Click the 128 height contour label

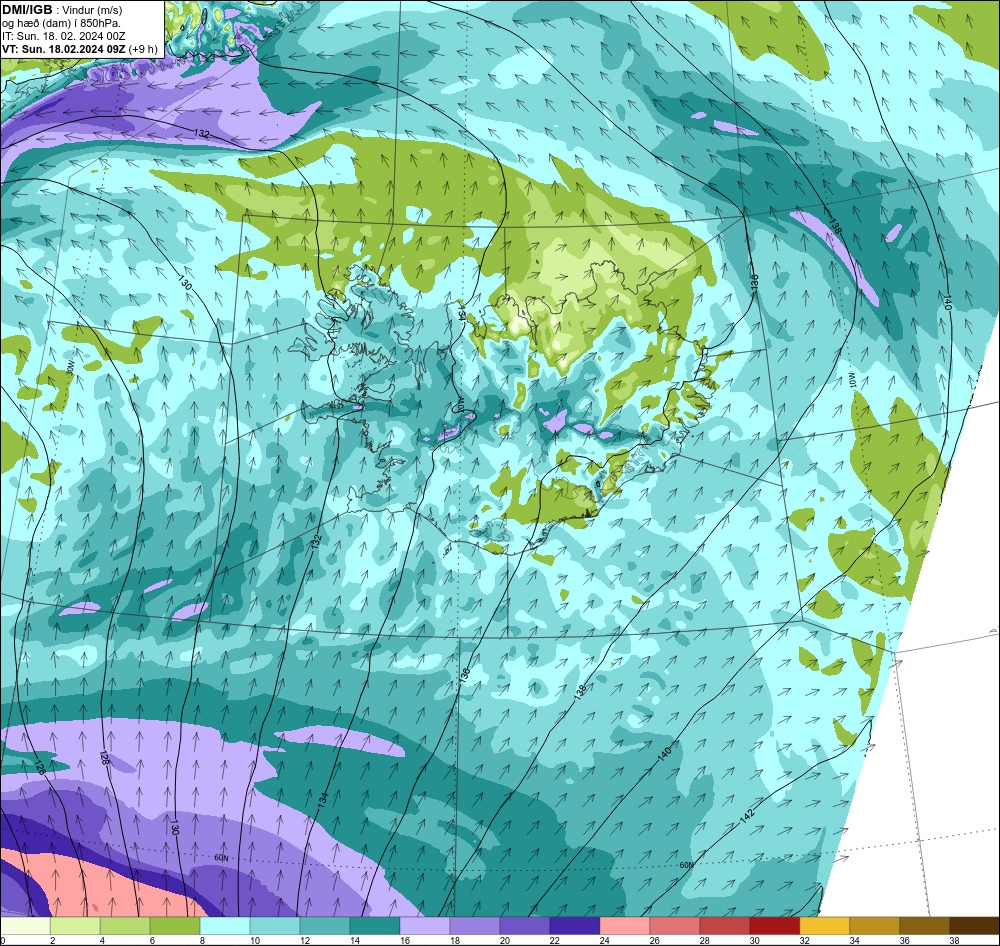(x=105, y=757)
